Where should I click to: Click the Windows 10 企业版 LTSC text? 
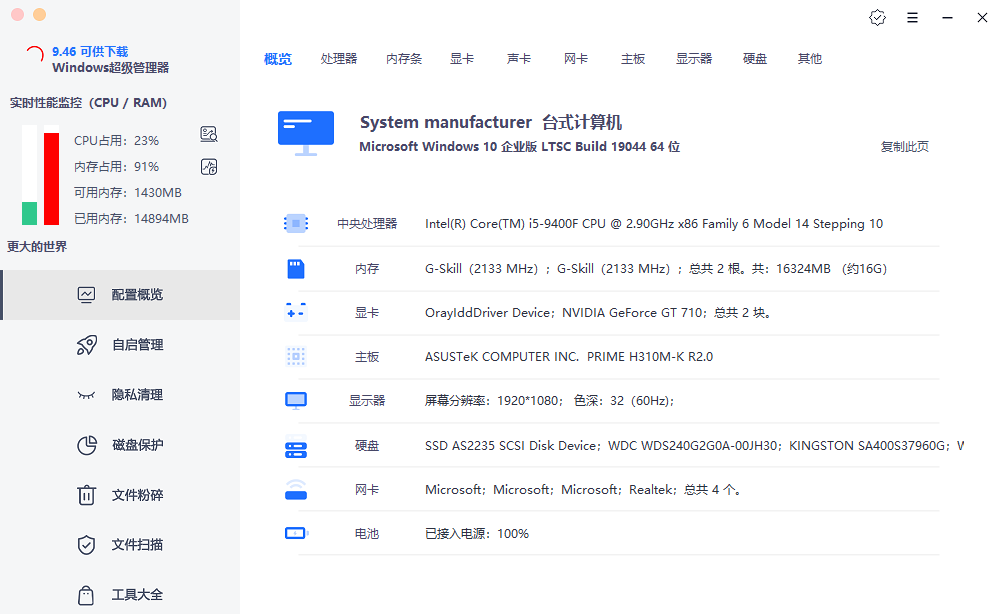click(x=519, y=146)
